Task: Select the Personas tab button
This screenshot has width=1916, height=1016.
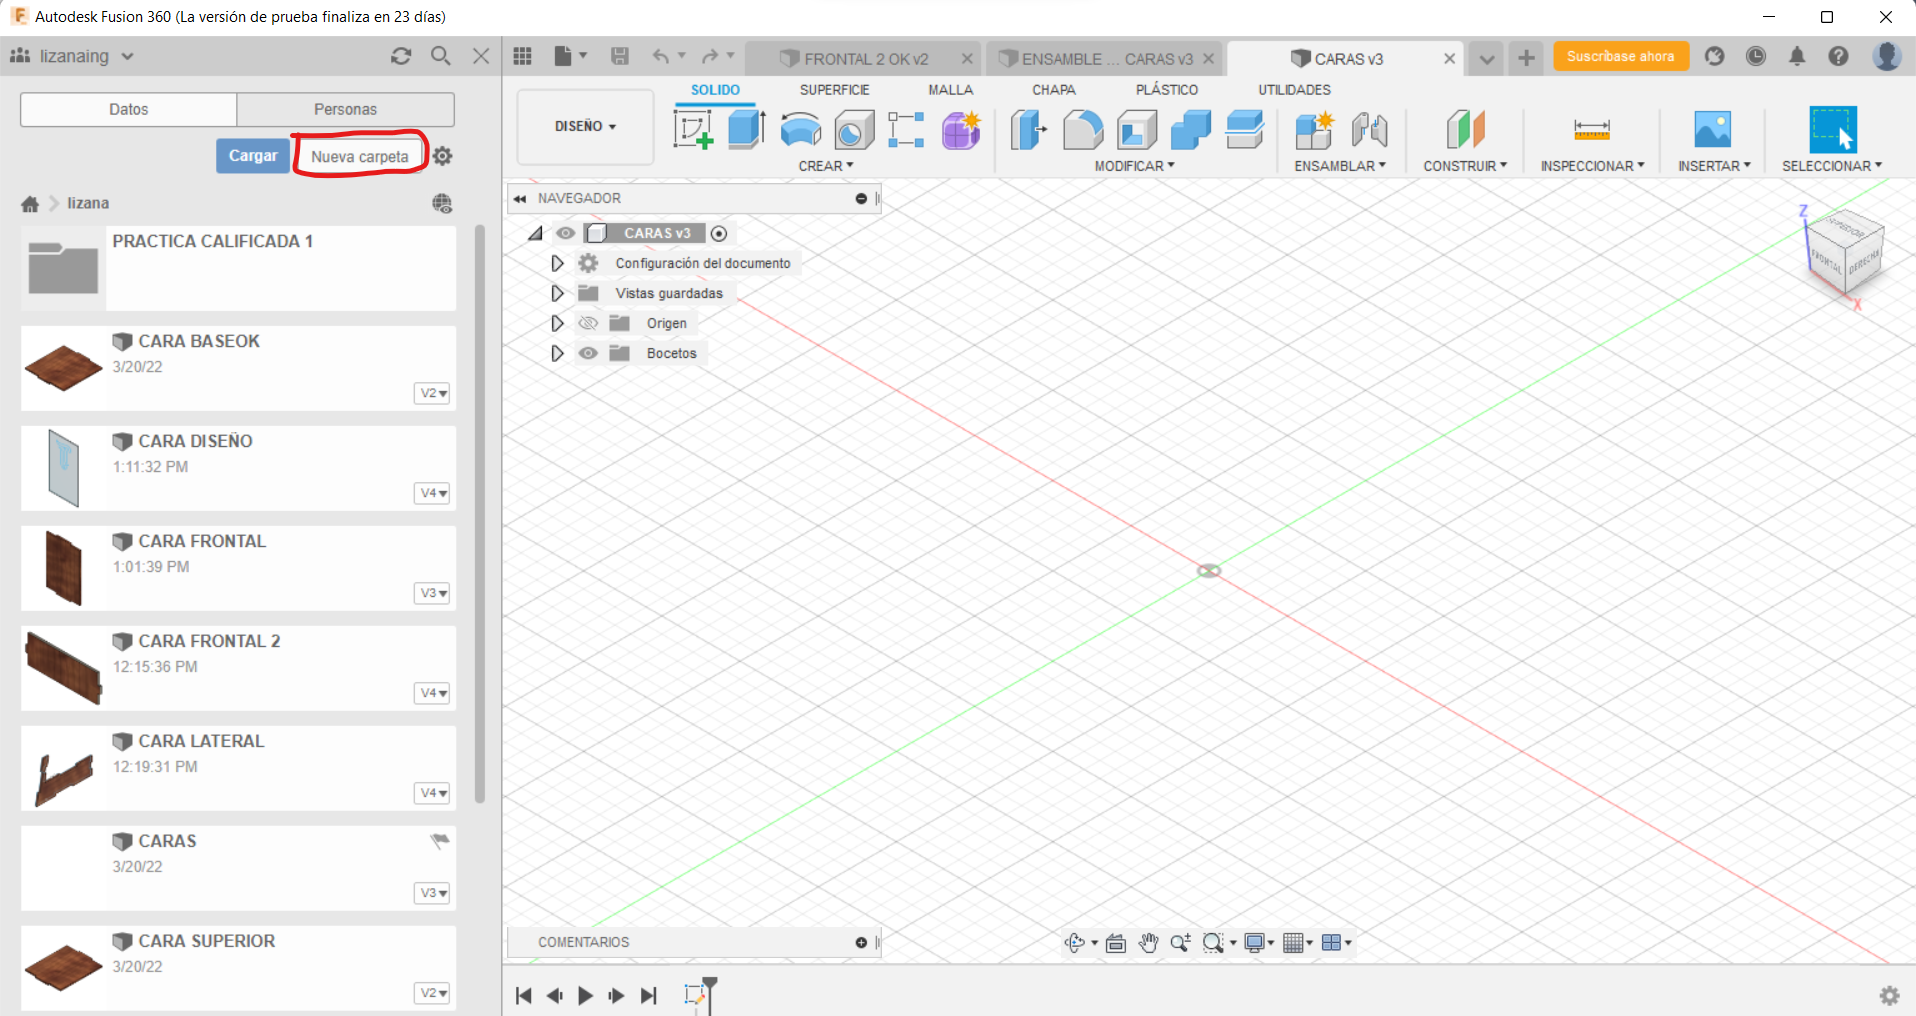Action: [346, 109]
